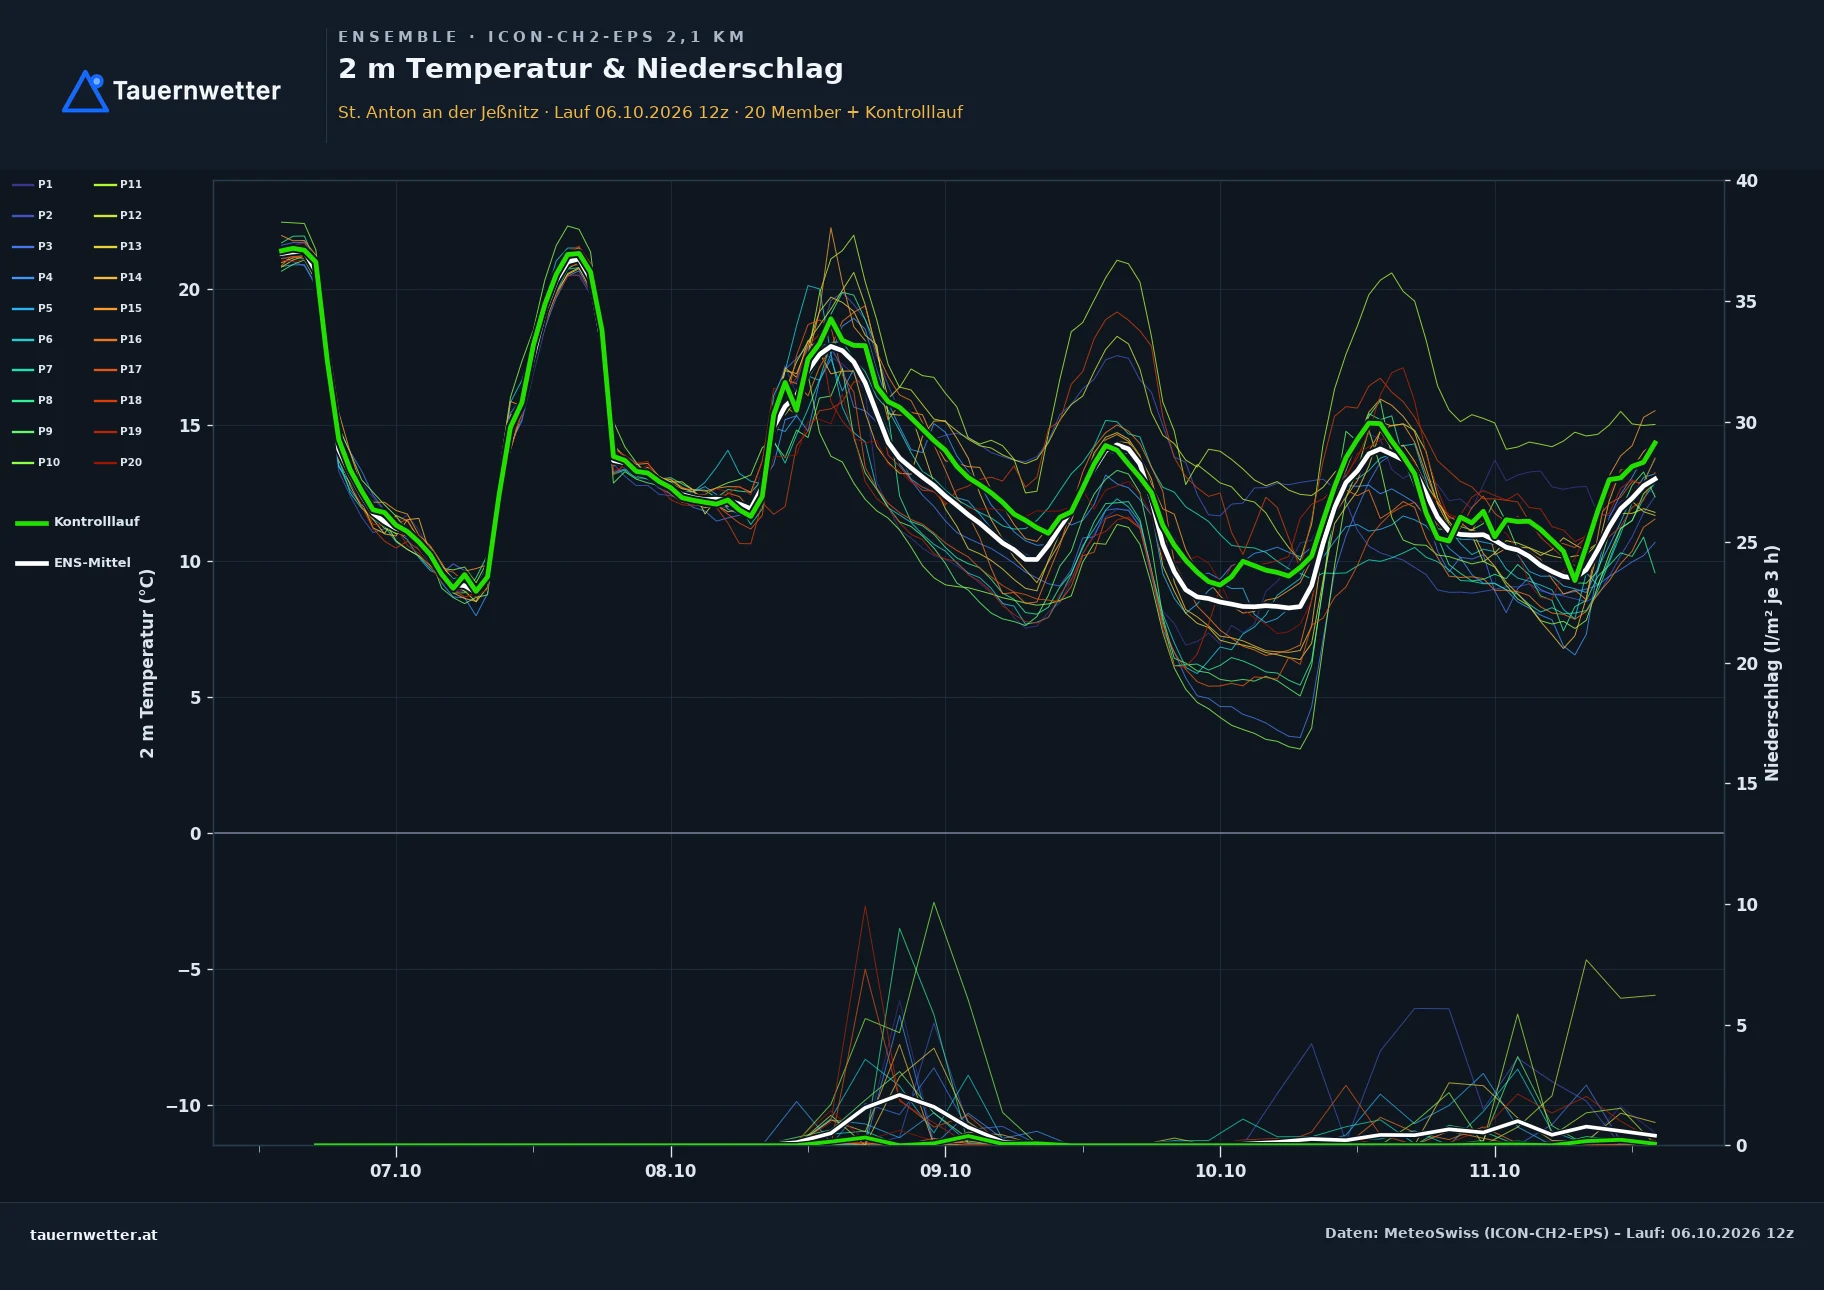Screen dimensions: 1824x1290
Task: Click the −10 tick on the temperature axis
Action: (x=183, y=1106)
